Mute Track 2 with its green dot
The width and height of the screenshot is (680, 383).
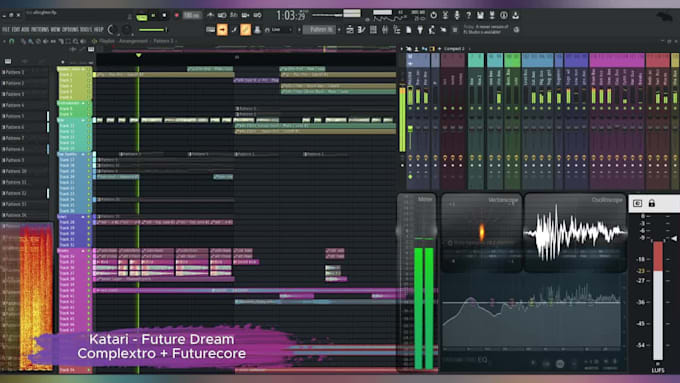[x=89, y=75]
